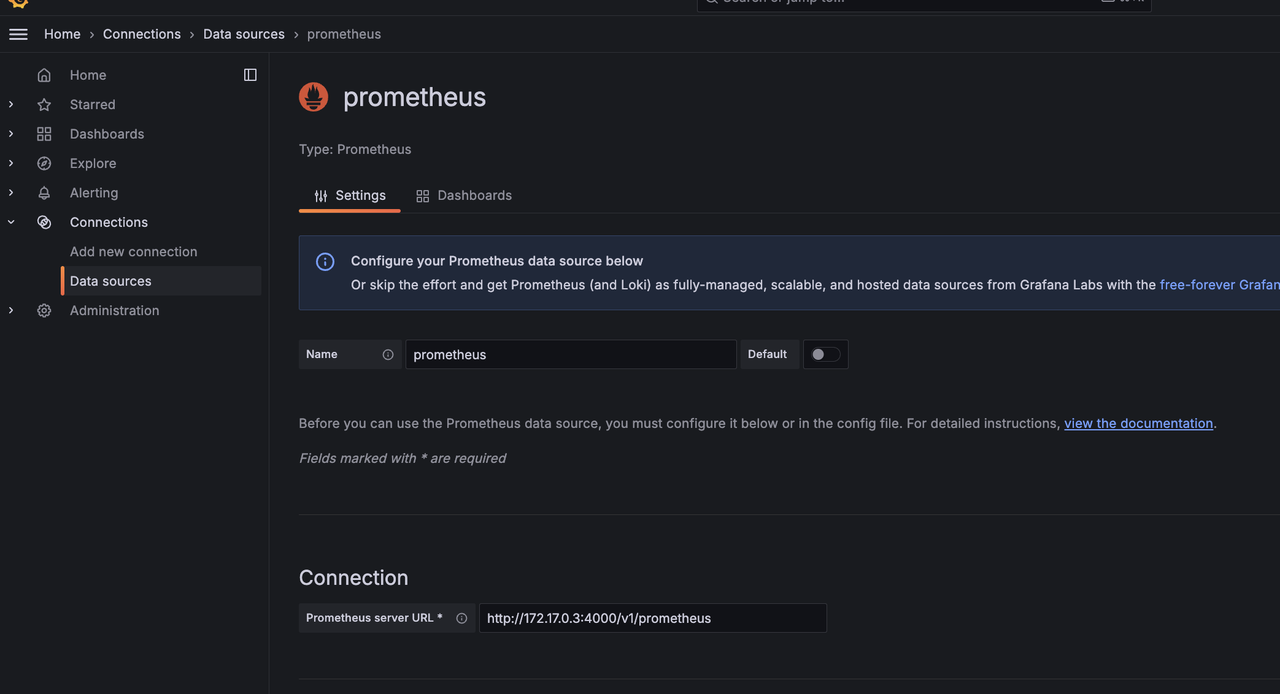The image size is (1280, 694).
Task: Click the Starred star icon
Action: click(x=44, y=104)
